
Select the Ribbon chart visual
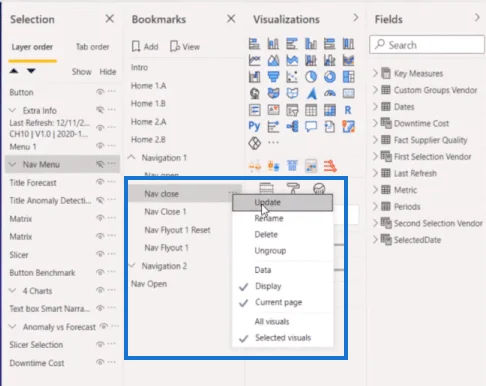click(x=348, y=60)
